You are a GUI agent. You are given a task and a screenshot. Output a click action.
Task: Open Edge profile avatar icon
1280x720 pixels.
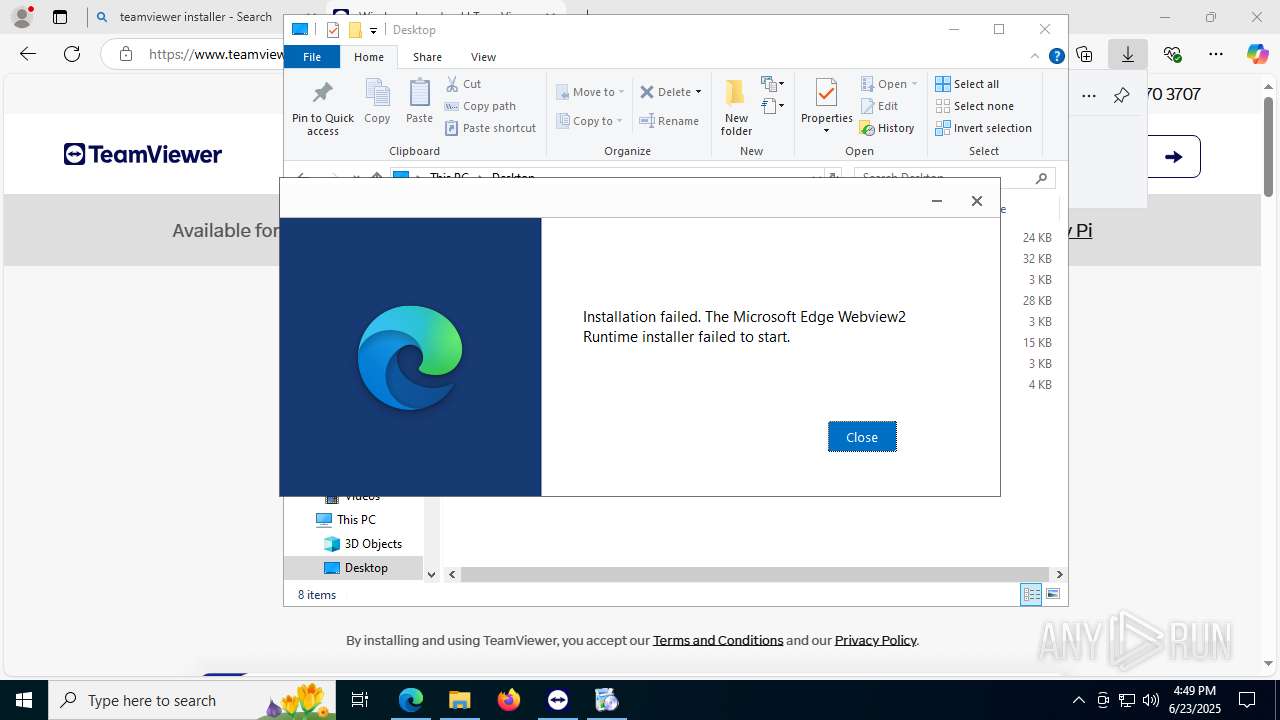tap(22, 17)
